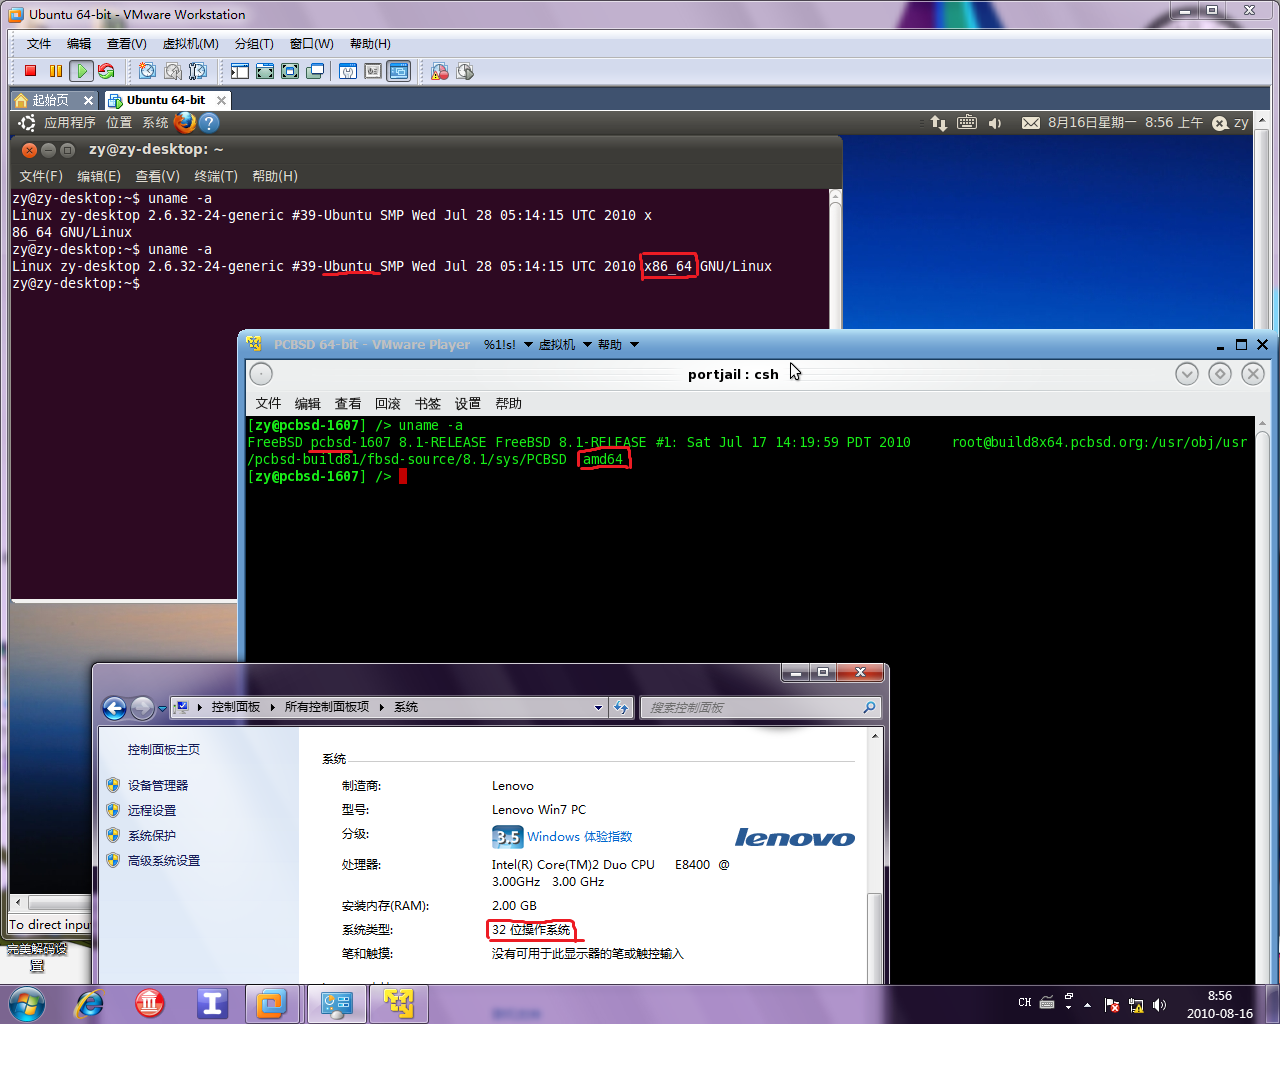1280x1091 pixels.
Task: Click the summary view toolbar icon
Action: point(348,71)
